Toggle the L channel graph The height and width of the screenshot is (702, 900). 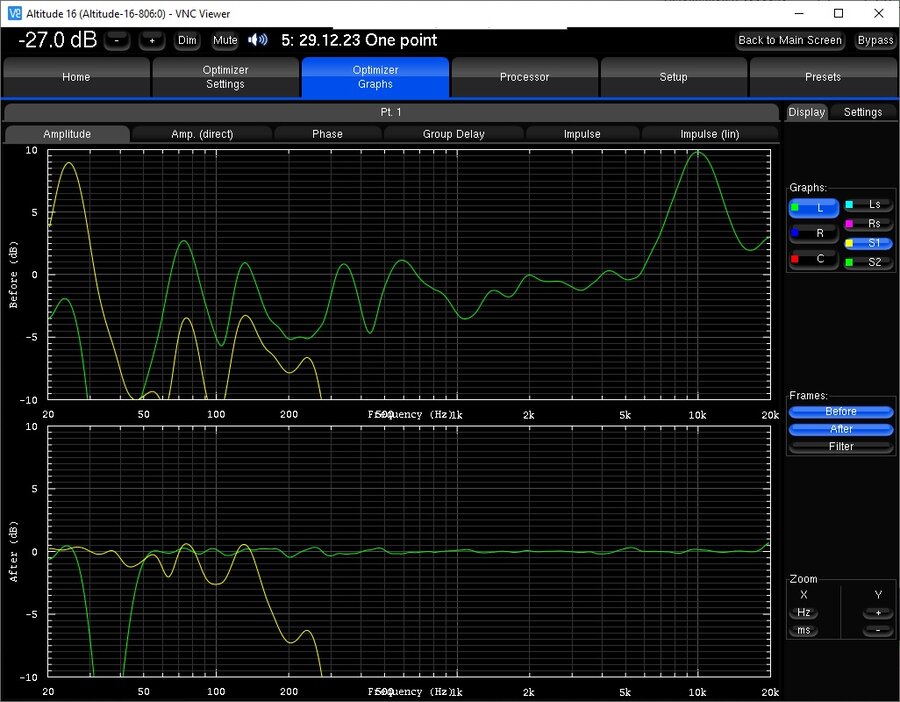(x=813, y=208)
